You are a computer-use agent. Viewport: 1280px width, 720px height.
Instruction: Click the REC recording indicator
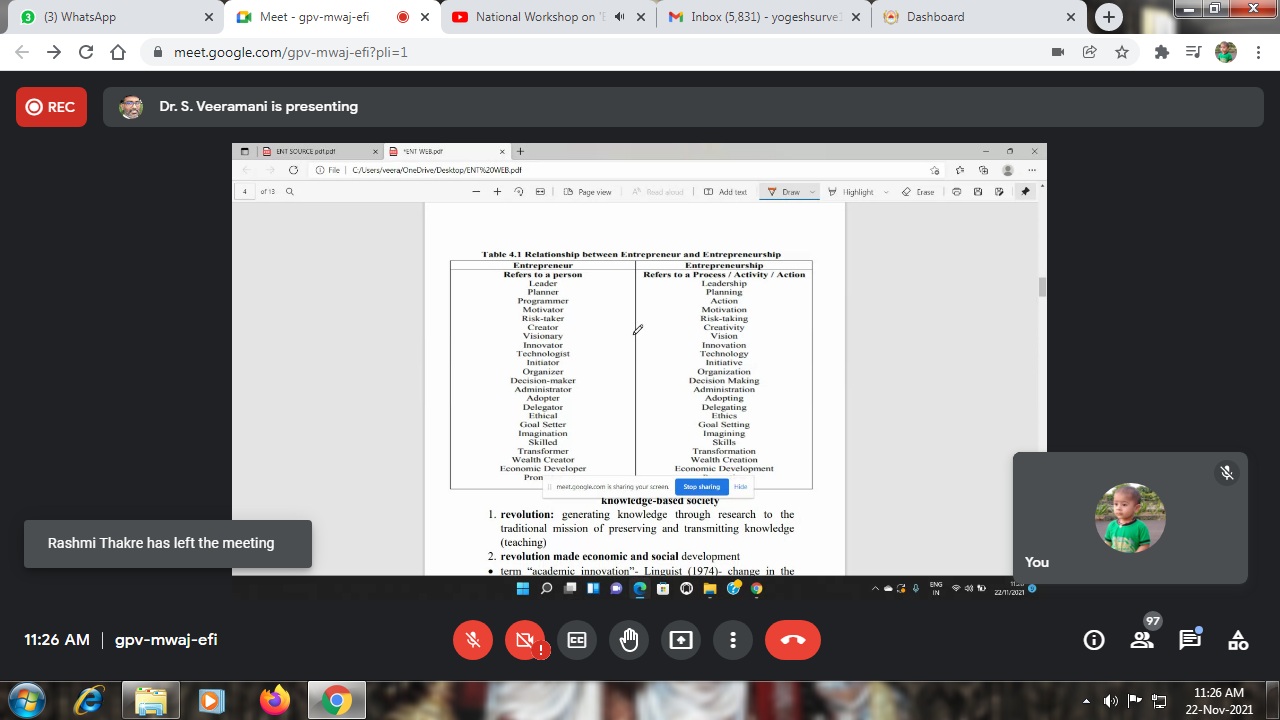pyautogui.click(x=51, y=107)
